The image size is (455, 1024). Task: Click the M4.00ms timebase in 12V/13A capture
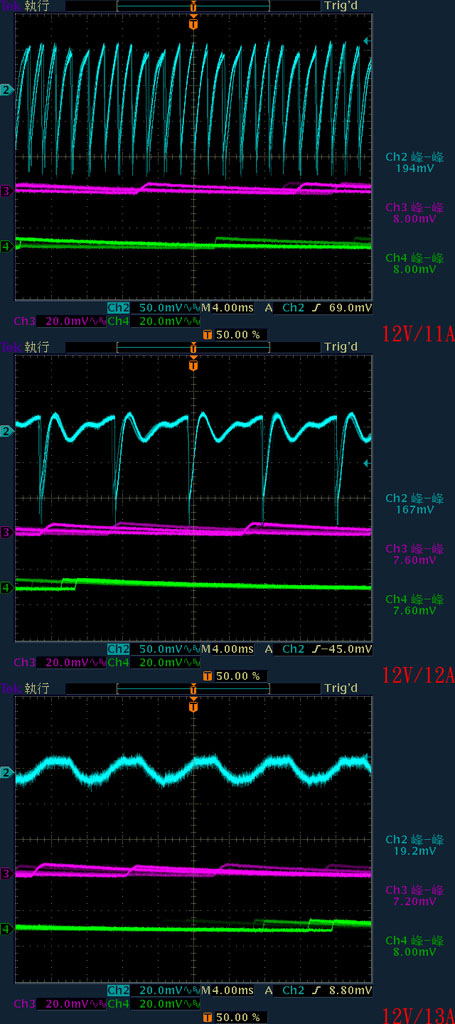click(227, 991)
